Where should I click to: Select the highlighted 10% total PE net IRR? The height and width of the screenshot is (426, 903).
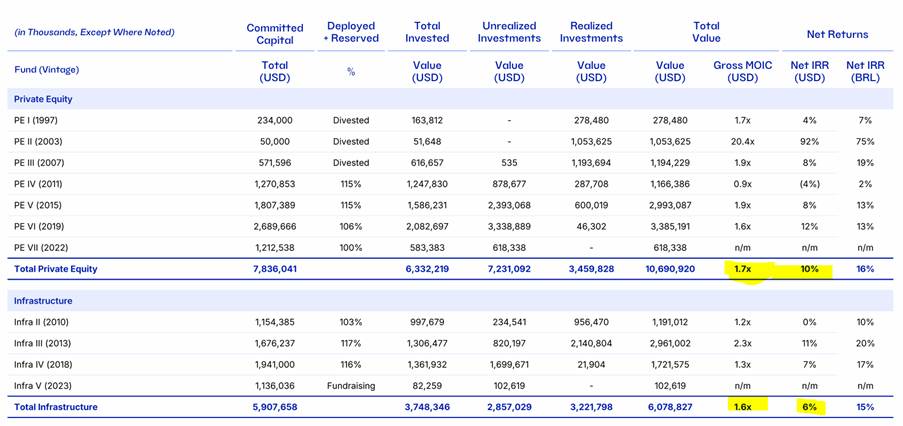[809, 269]
